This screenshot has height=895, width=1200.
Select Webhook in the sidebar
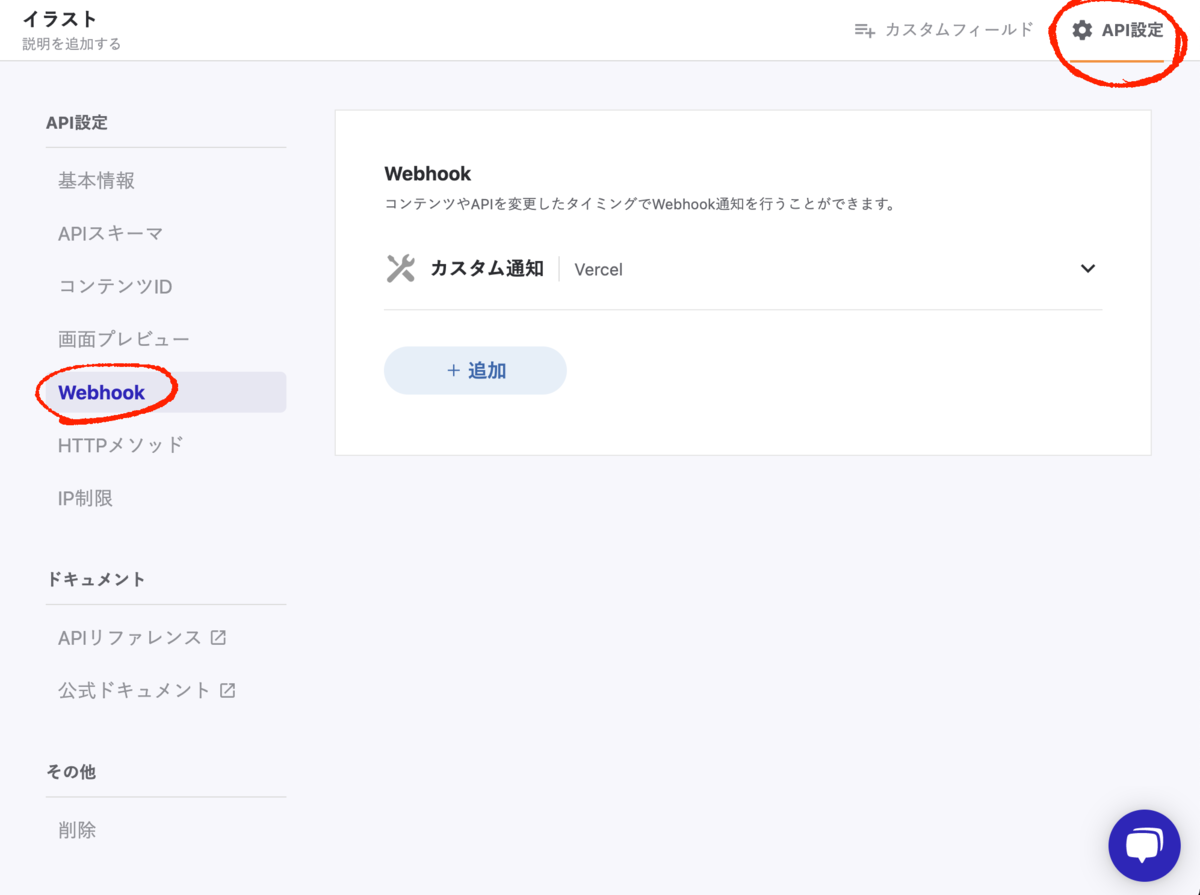click(x=166, y=392)
